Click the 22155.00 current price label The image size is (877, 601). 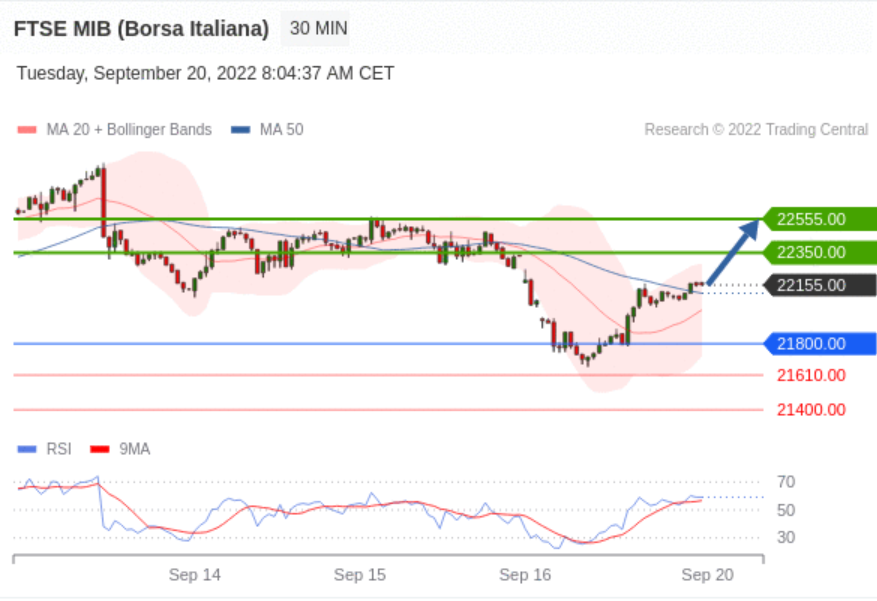[819, 285]
